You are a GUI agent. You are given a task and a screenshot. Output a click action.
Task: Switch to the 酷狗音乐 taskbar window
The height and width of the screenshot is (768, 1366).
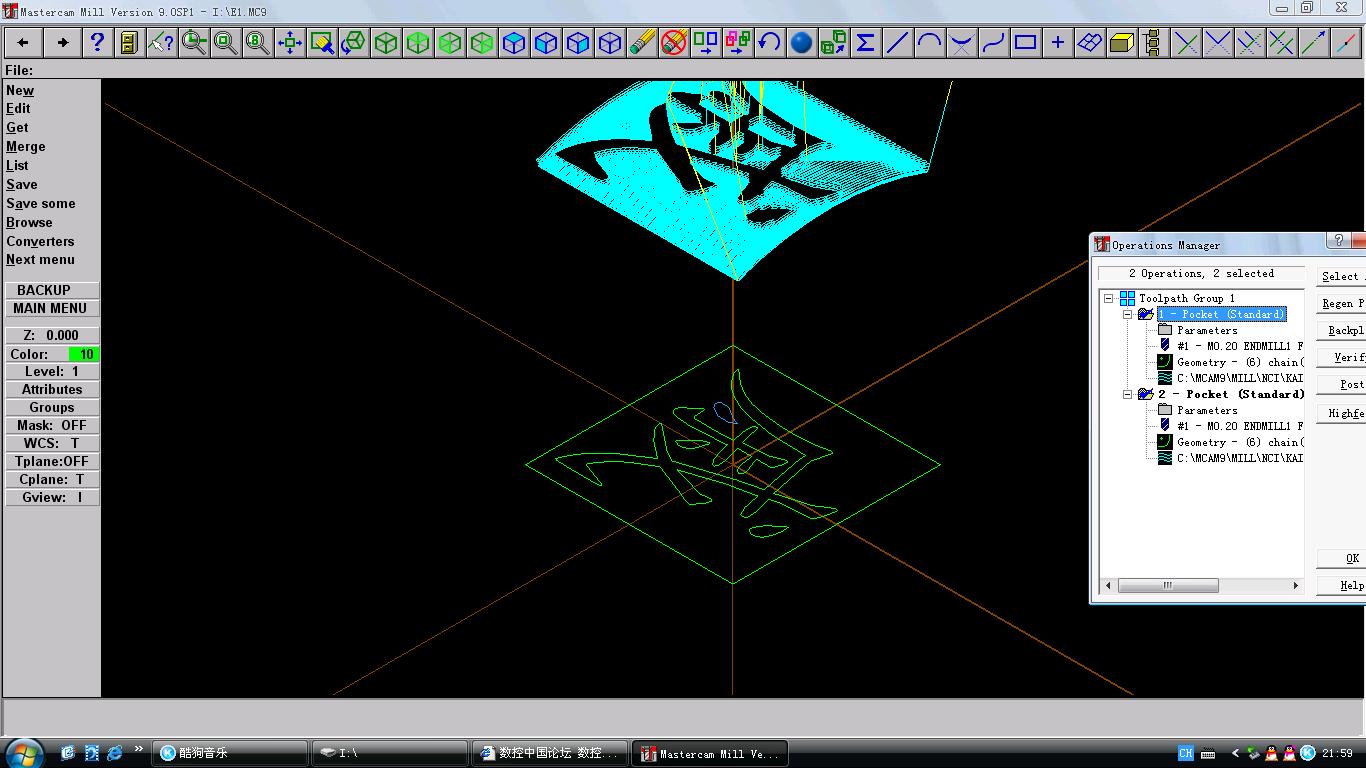pos(230,753)
